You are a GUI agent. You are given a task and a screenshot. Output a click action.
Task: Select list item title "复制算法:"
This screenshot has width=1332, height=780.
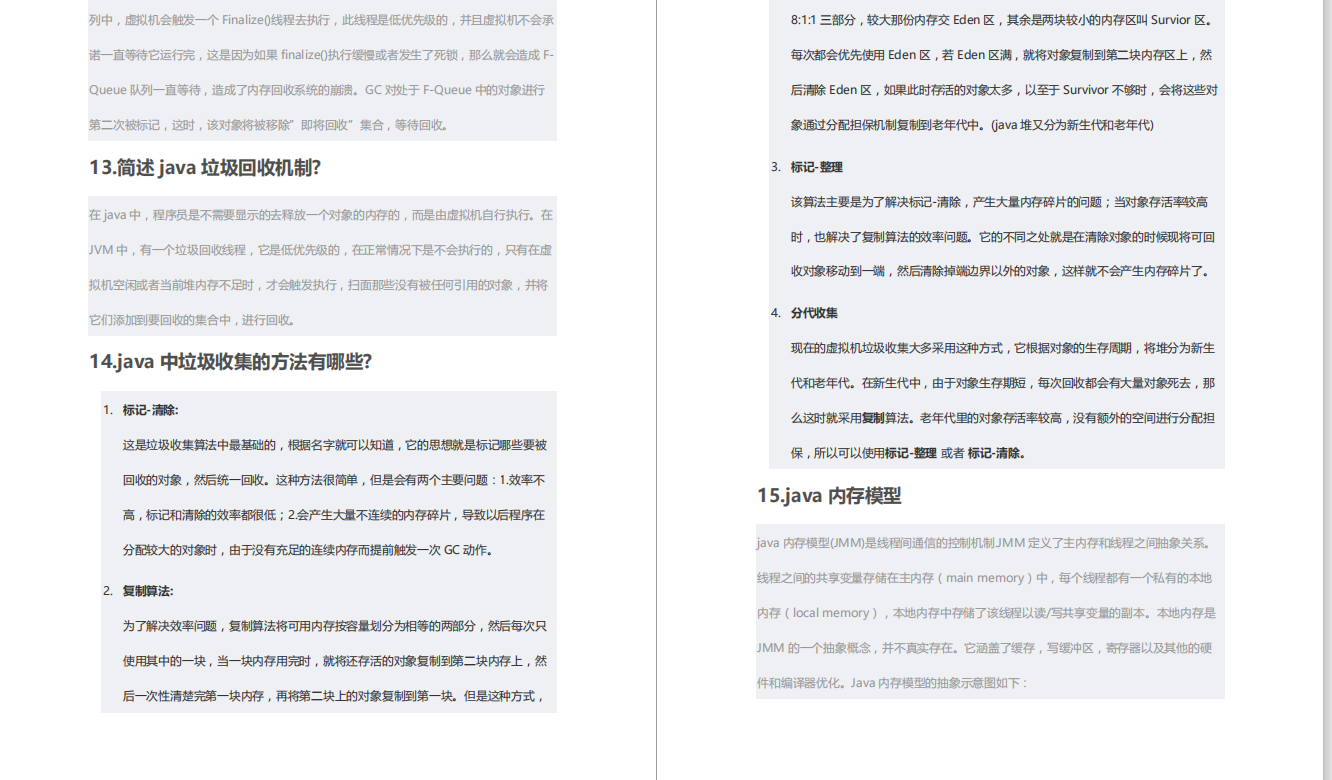point(148,591)
